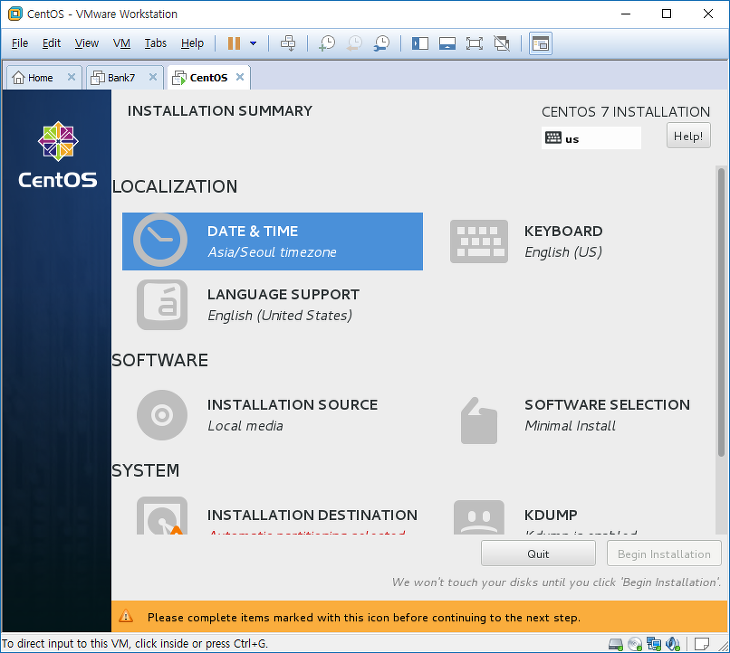Open DATE & TIME settings
The width and height of the screenshot is (730, 653).
[x=272, y=241]
